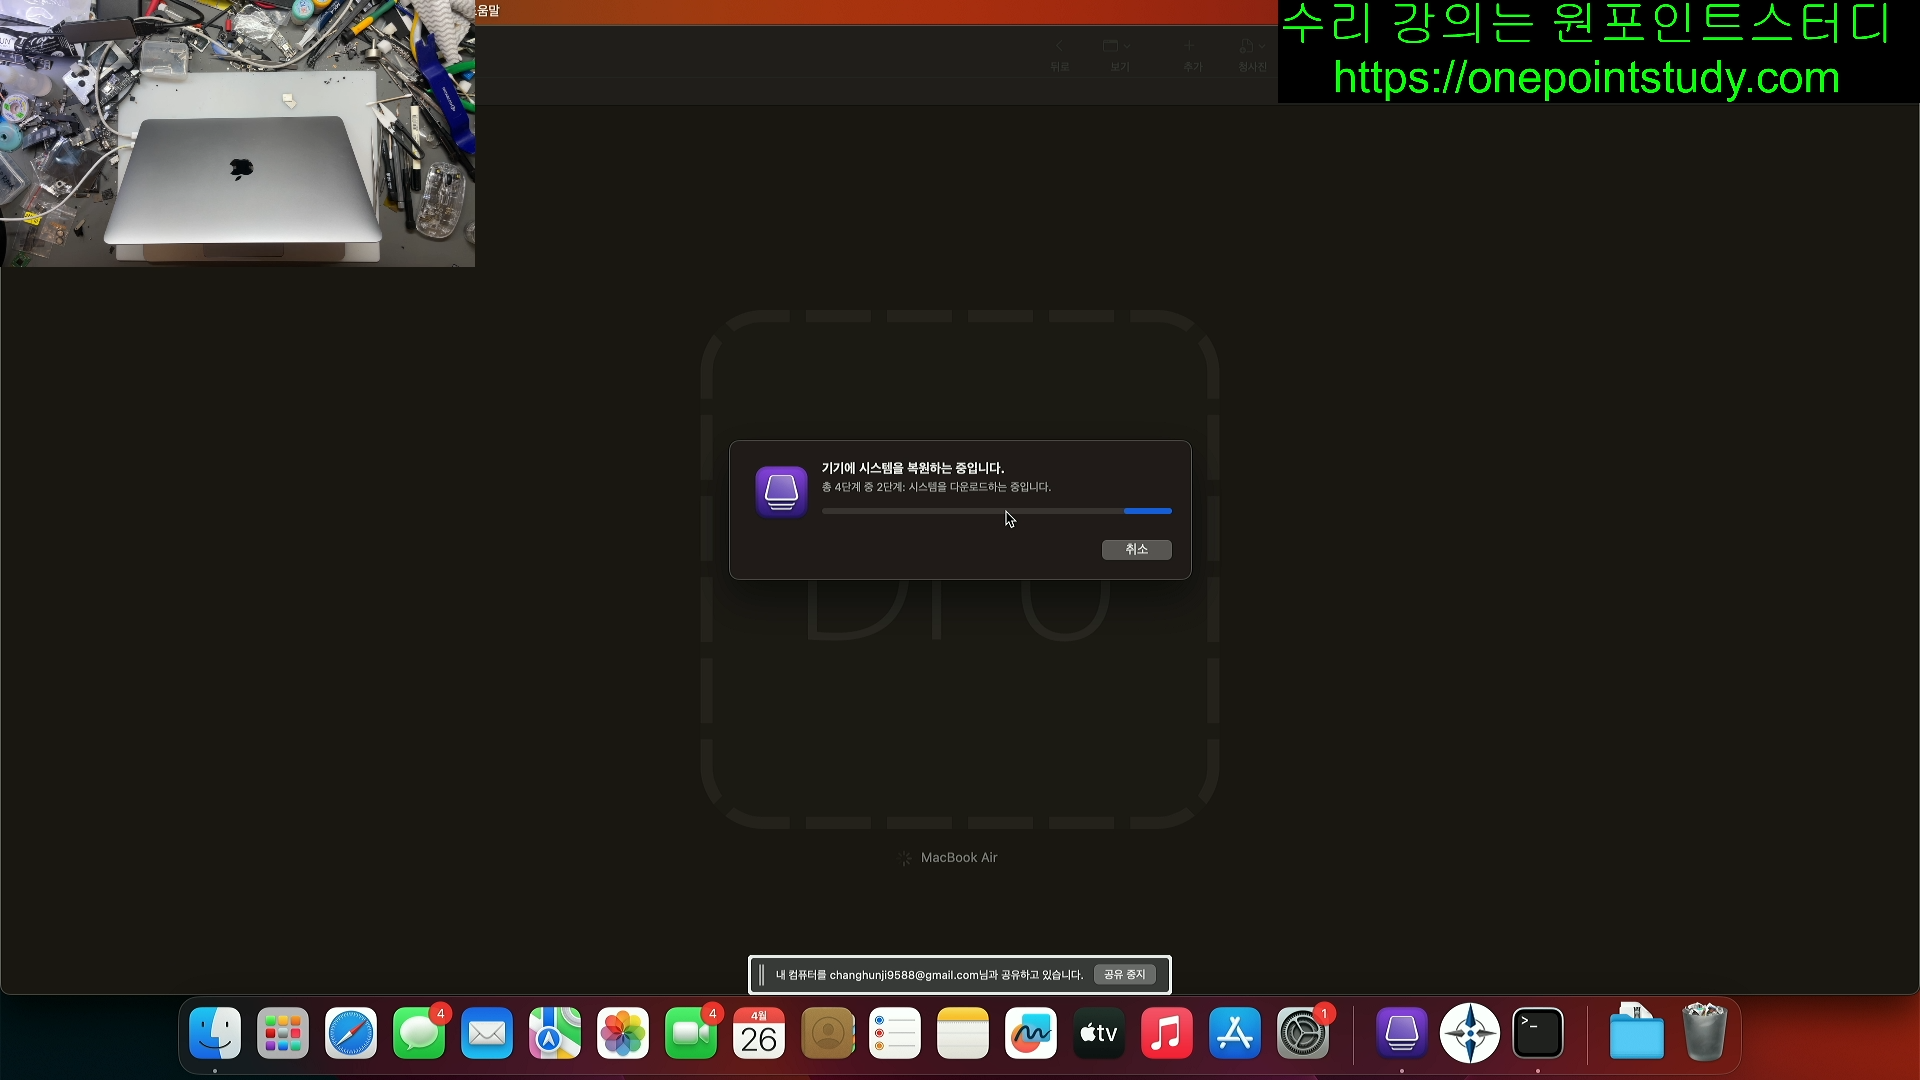Open the Trash in the Dock
Screen dimensions: 1920x1080
tap(1705, 1031)
